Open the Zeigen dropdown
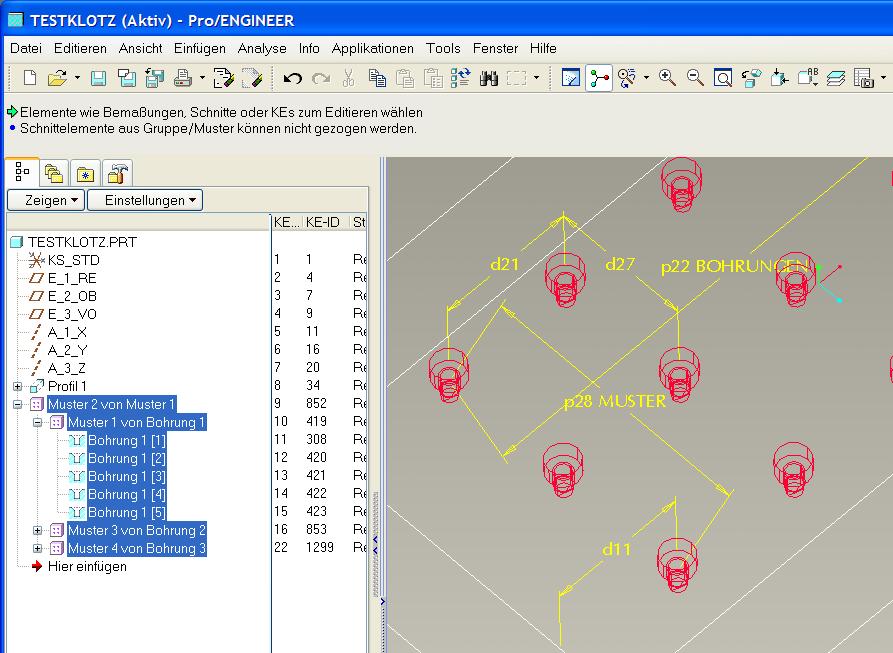 pos(46,200)
